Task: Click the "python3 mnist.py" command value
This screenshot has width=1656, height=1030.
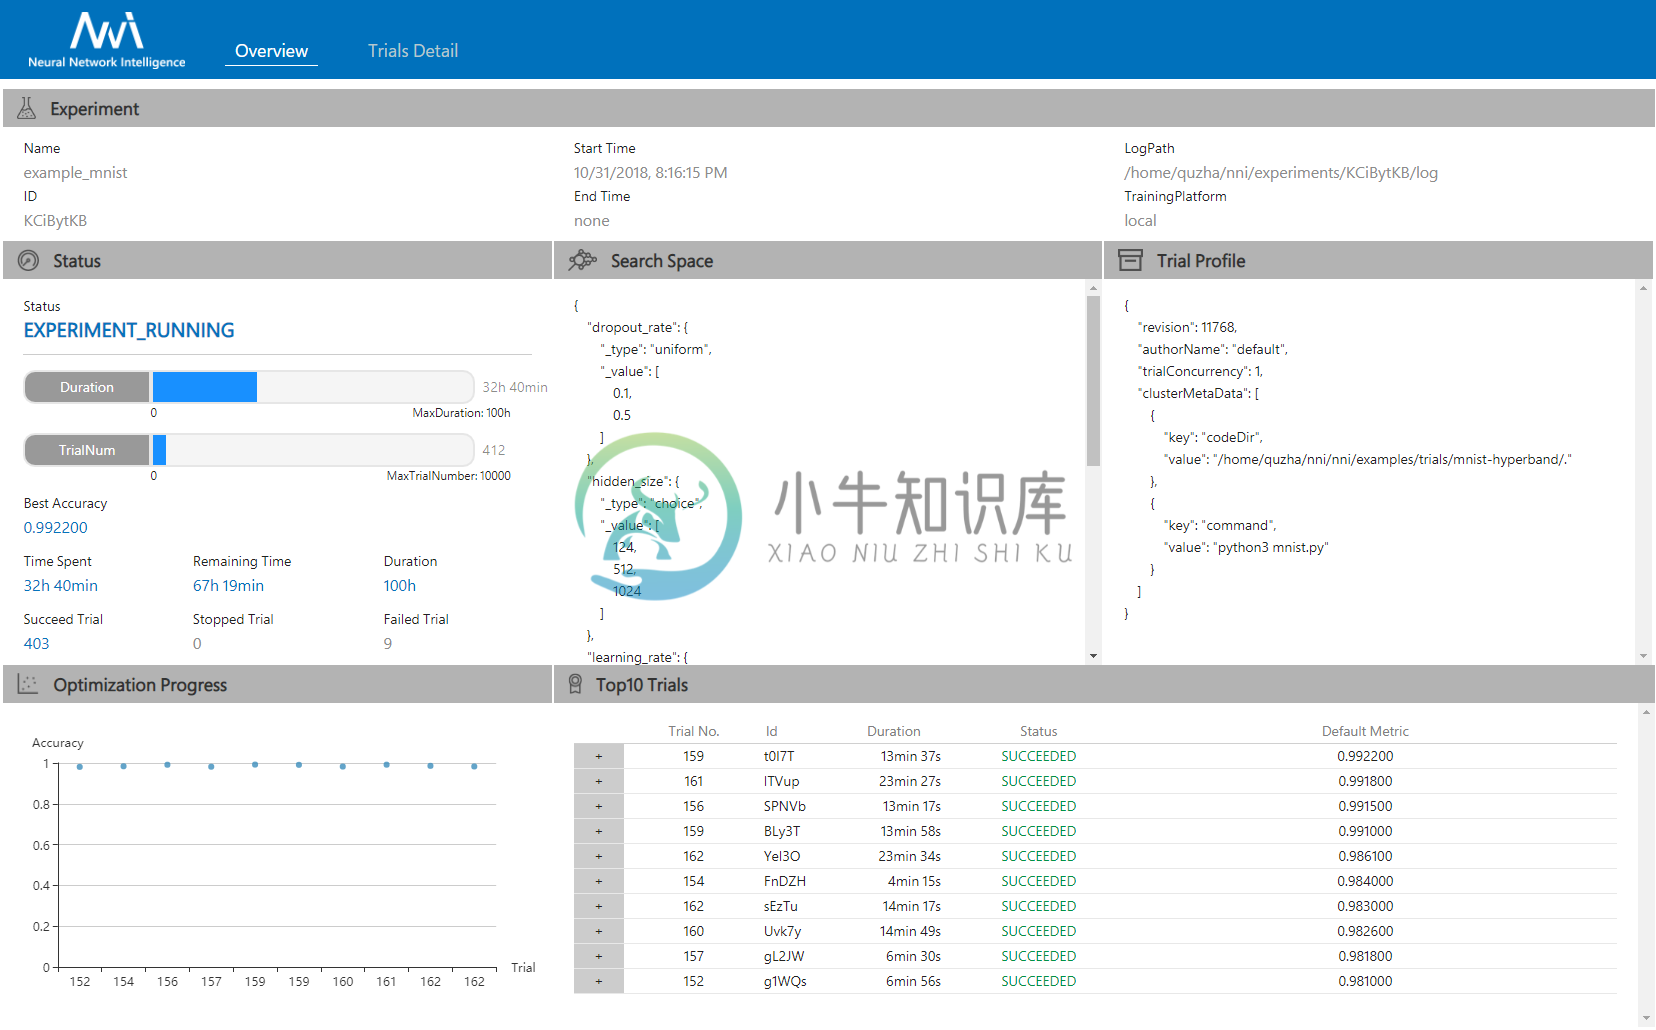Action: tap(1272, 547)
